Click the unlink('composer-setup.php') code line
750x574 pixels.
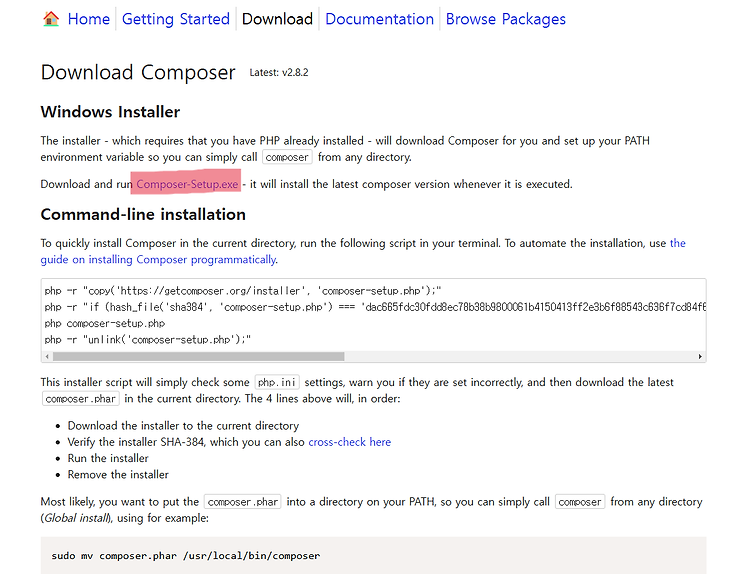point(148,340)
